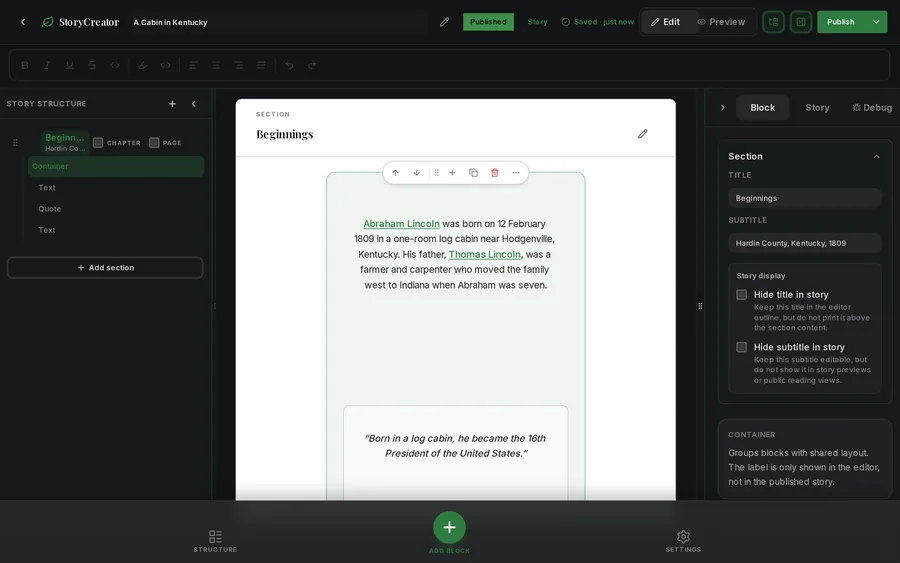Grab the Beginnings section drag handle in sidebar

[15, 142]
